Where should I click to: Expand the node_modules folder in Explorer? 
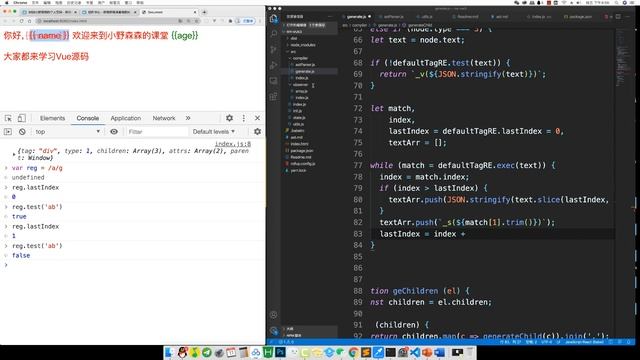click(x=309, y=45)
